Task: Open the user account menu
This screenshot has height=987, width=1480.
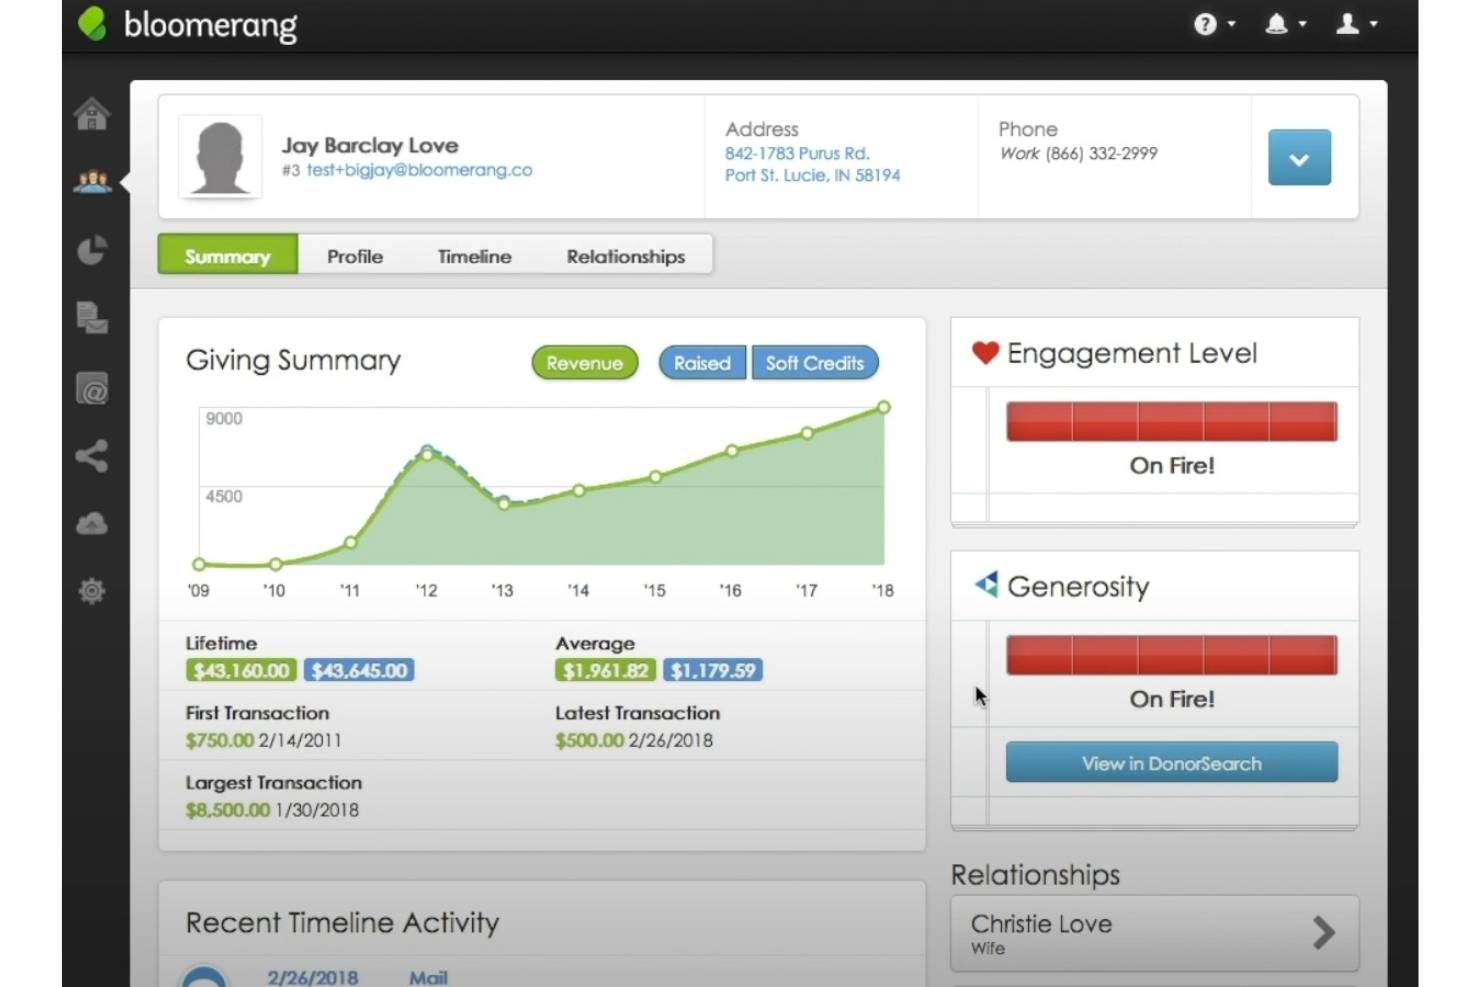Action: (1356, 24)
